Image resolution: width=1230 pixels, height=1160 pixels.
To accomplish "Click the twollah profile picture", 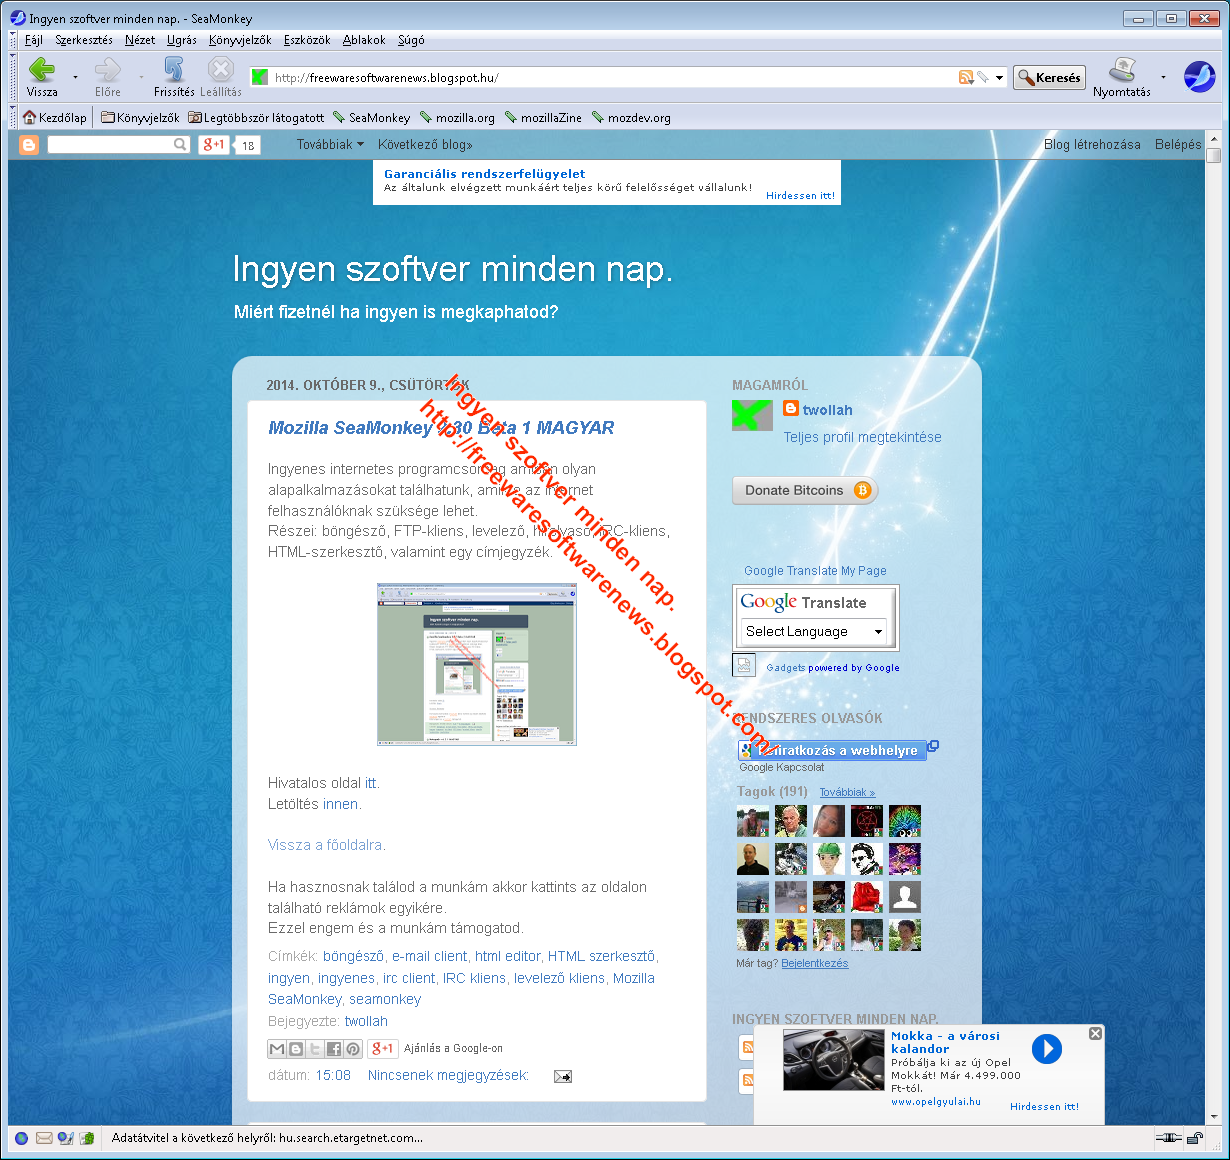I will (752, 415).
